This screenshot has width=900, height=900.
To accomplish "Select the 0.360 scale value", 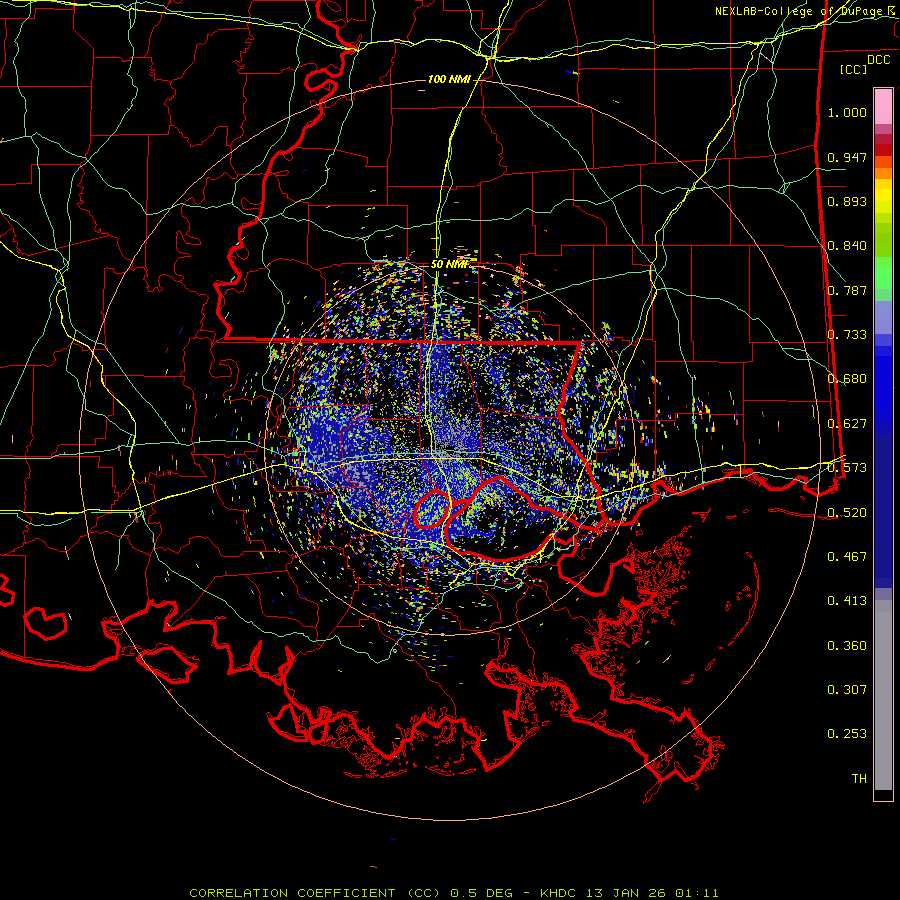I will 847,646.
